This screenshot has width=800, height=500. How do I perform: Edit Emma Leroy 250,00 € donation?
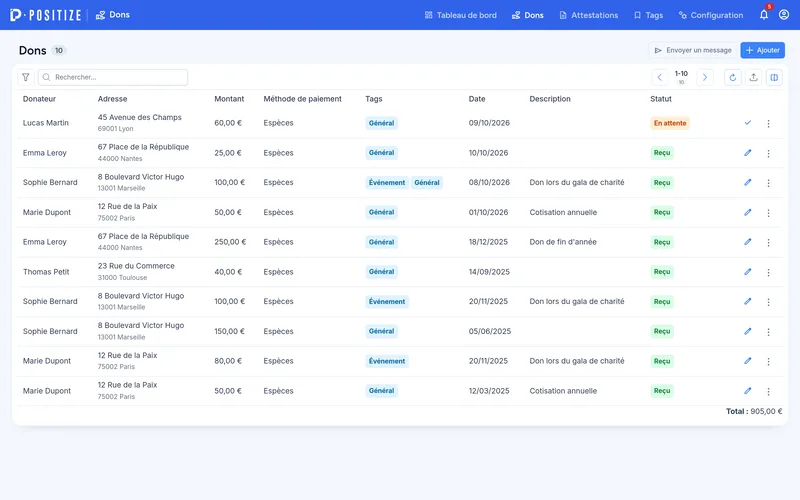click(747, 242)
